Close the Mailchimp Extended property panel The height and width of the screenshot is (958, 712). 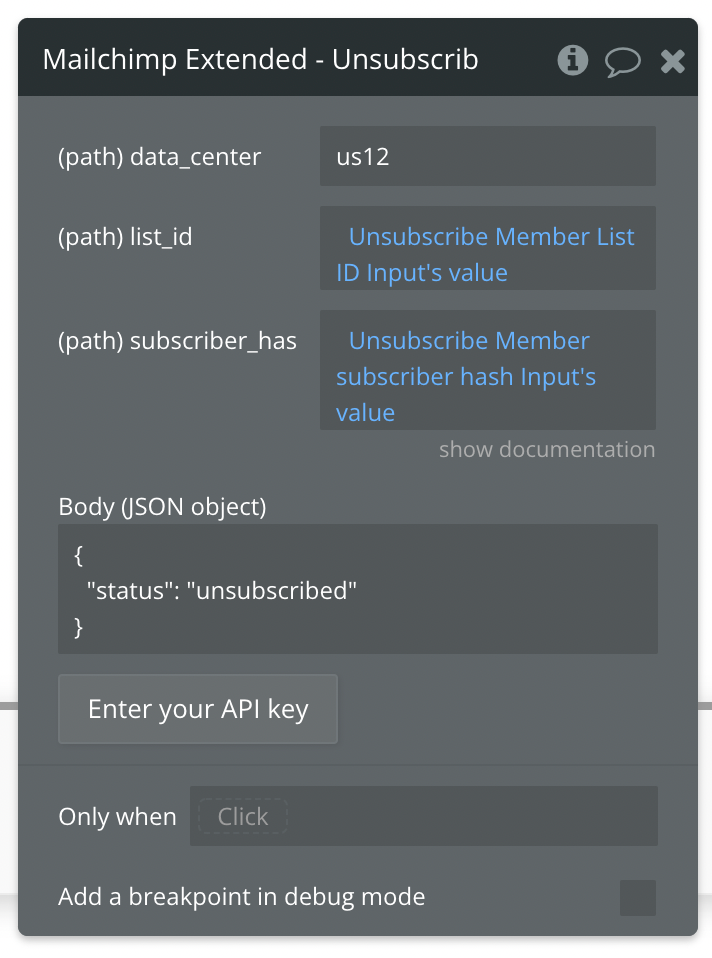pos(673,61)
